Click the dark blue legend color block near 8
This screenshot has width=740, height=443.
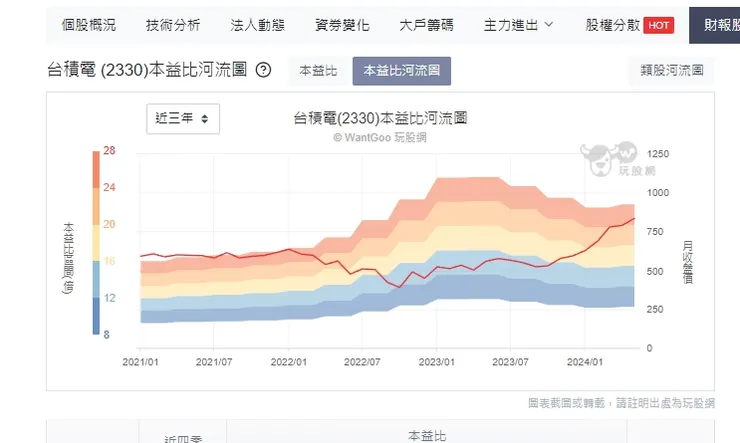pos(96,316)
